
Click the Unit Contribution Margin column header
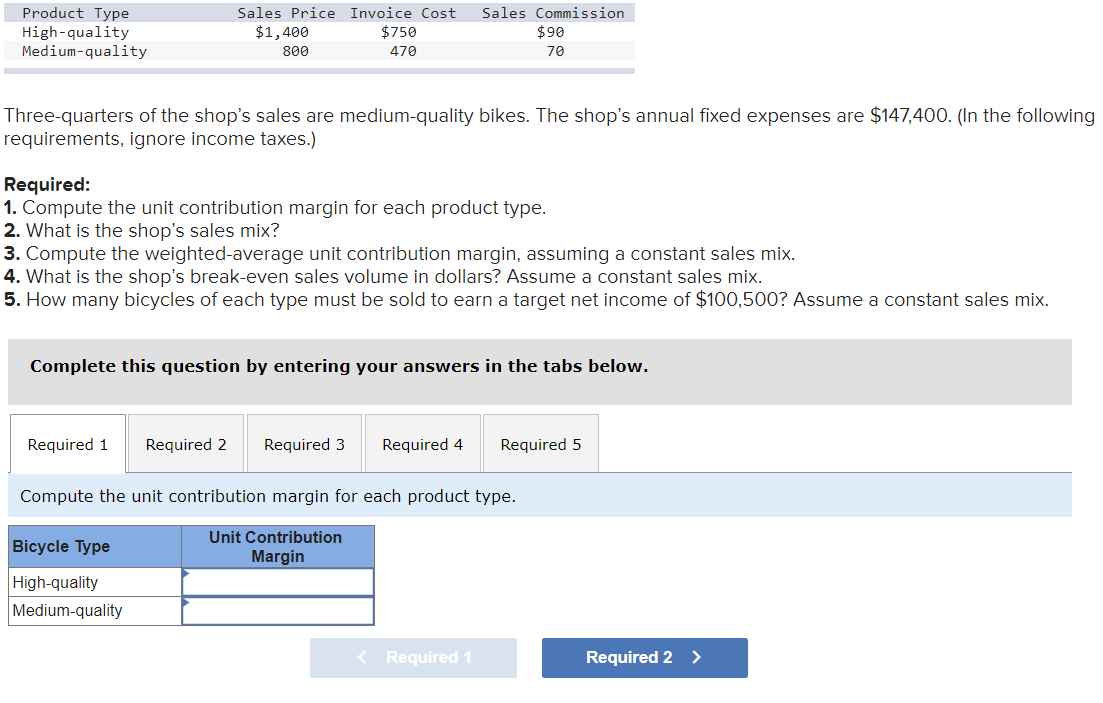pos(276,547)
